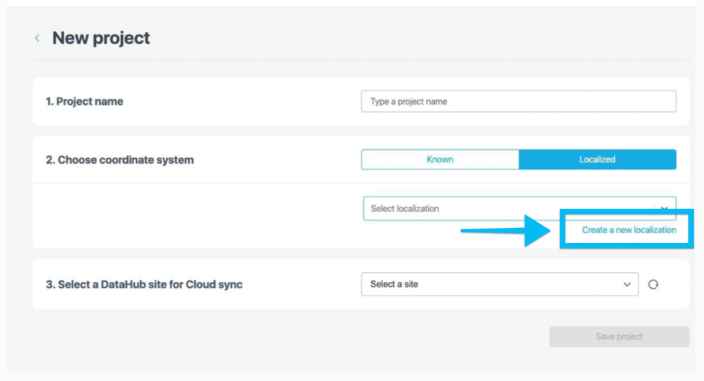Select the Known coordinate system option
The height and width of the screenshot is (381, 704).
(x=440, y=159)
